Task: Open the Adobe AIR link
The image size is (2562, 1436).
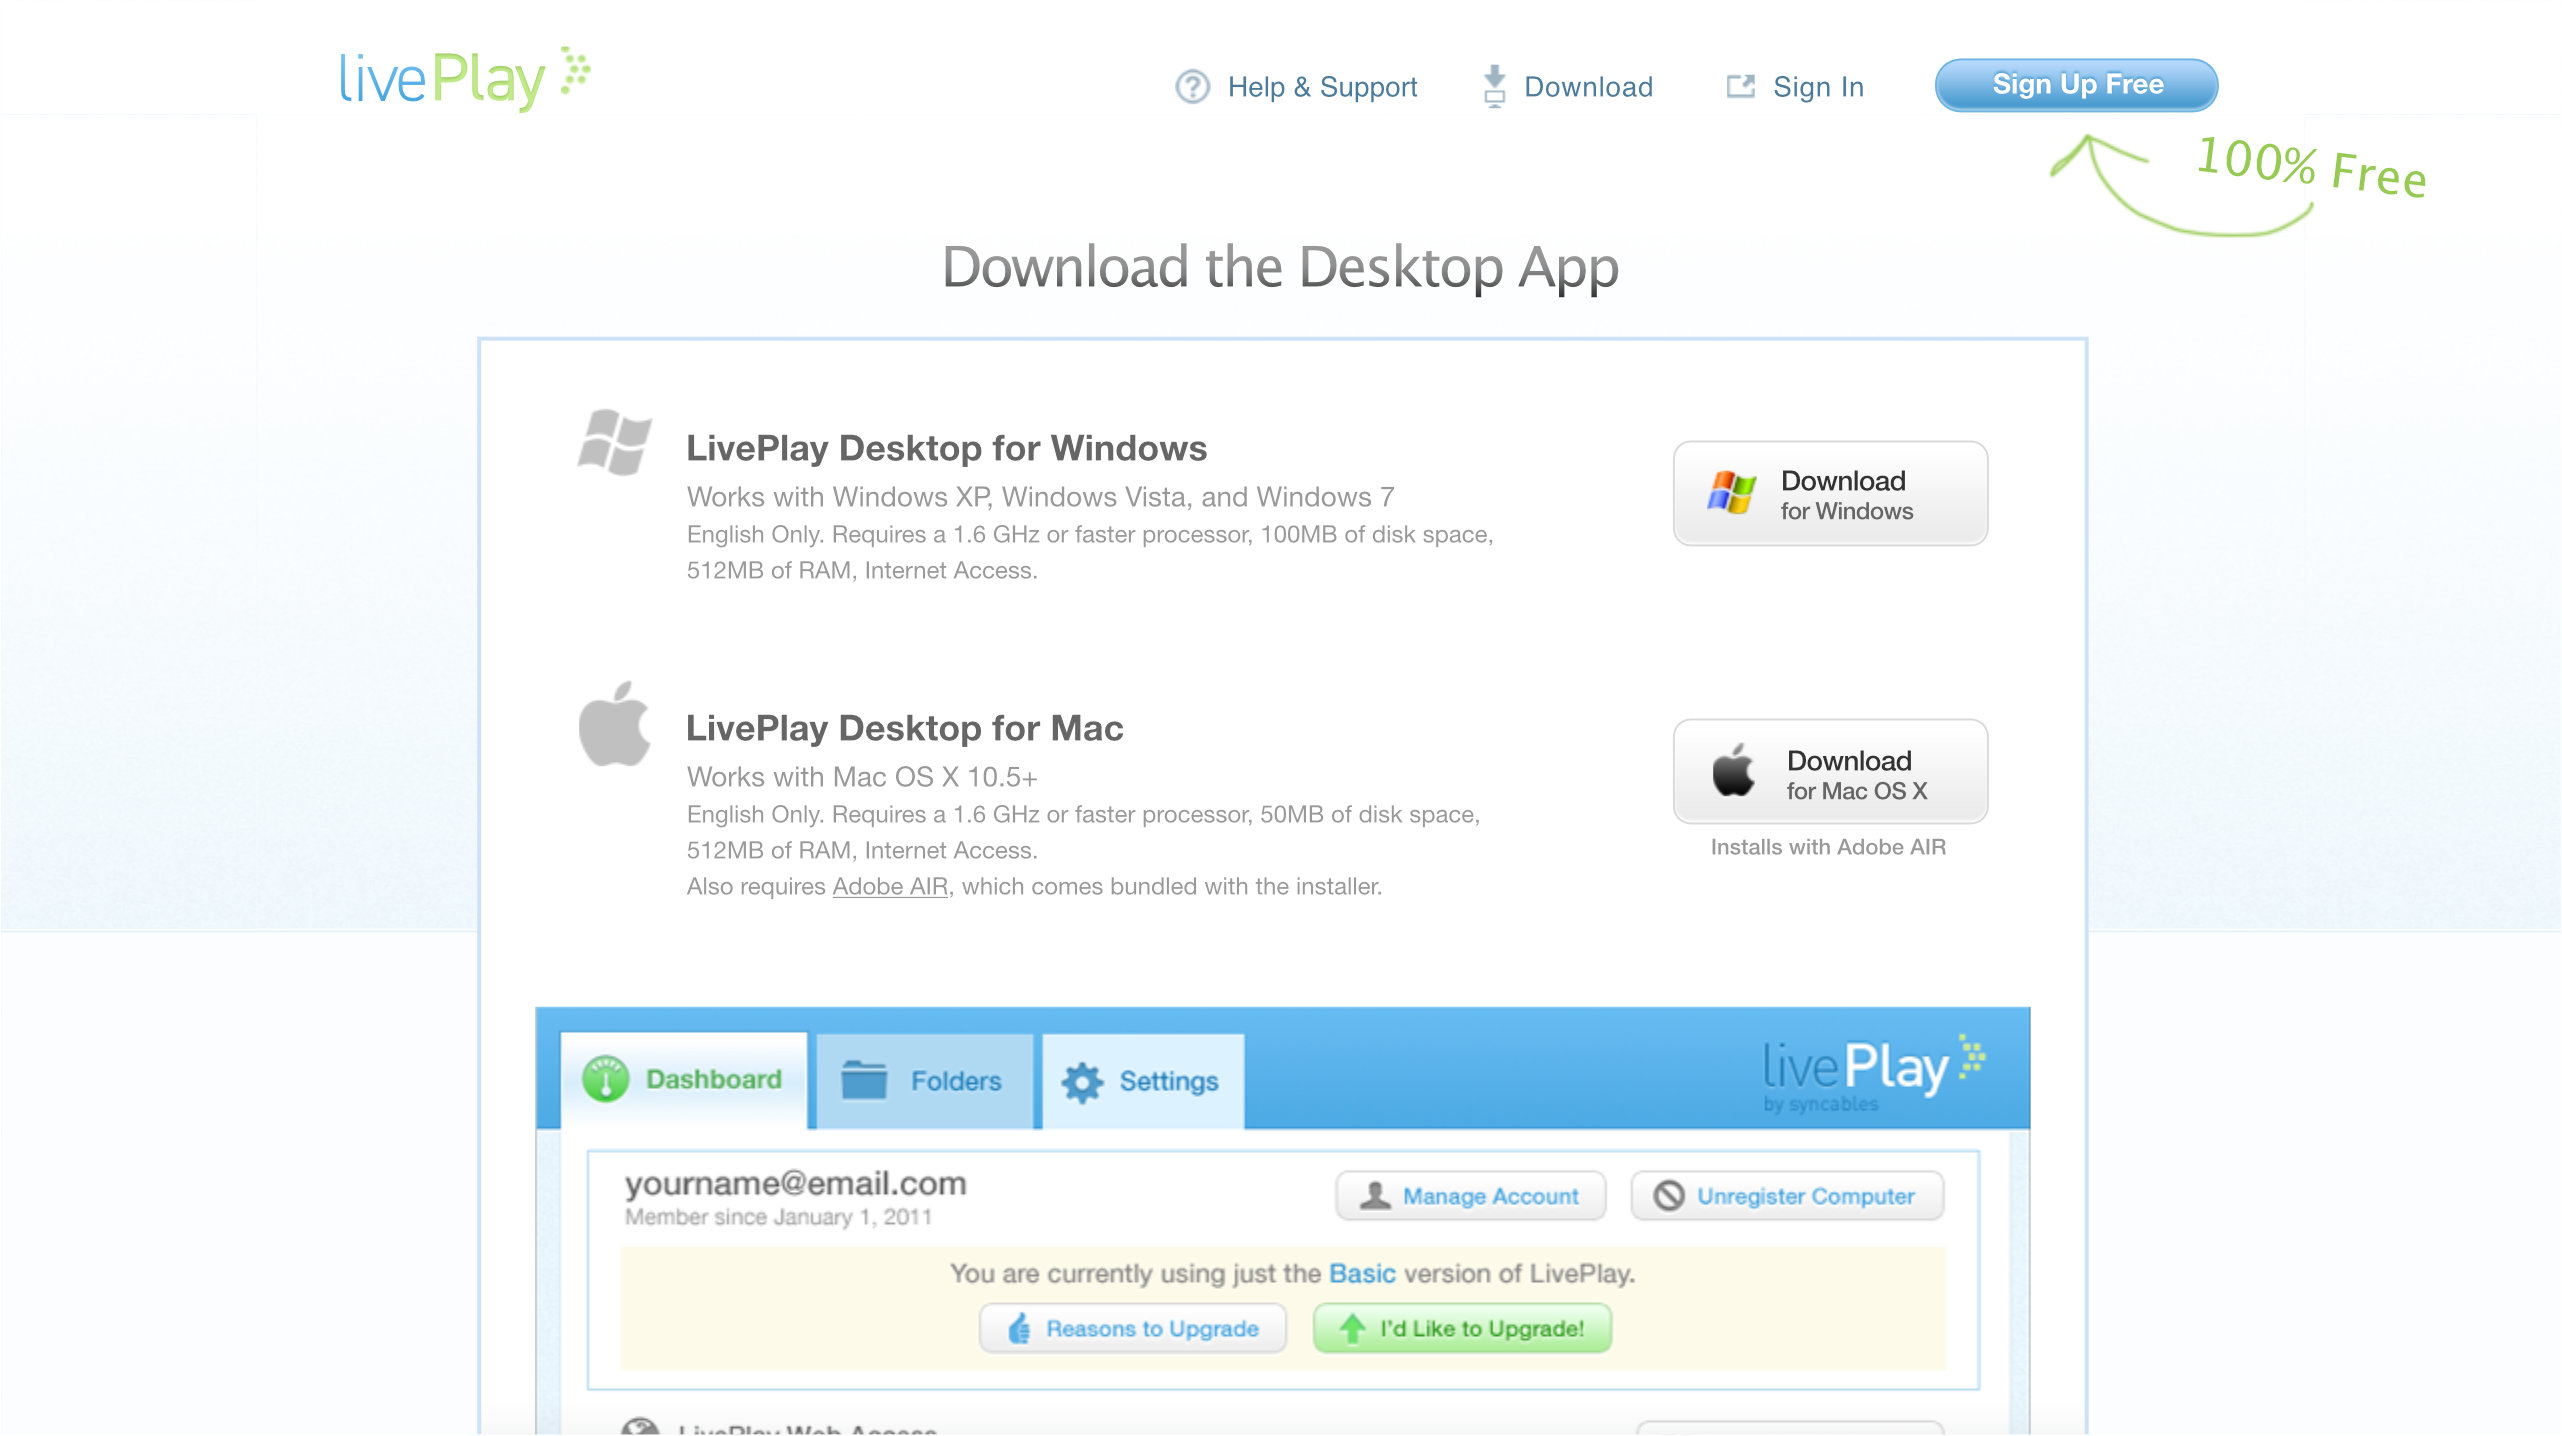Action: coord(890,886)
